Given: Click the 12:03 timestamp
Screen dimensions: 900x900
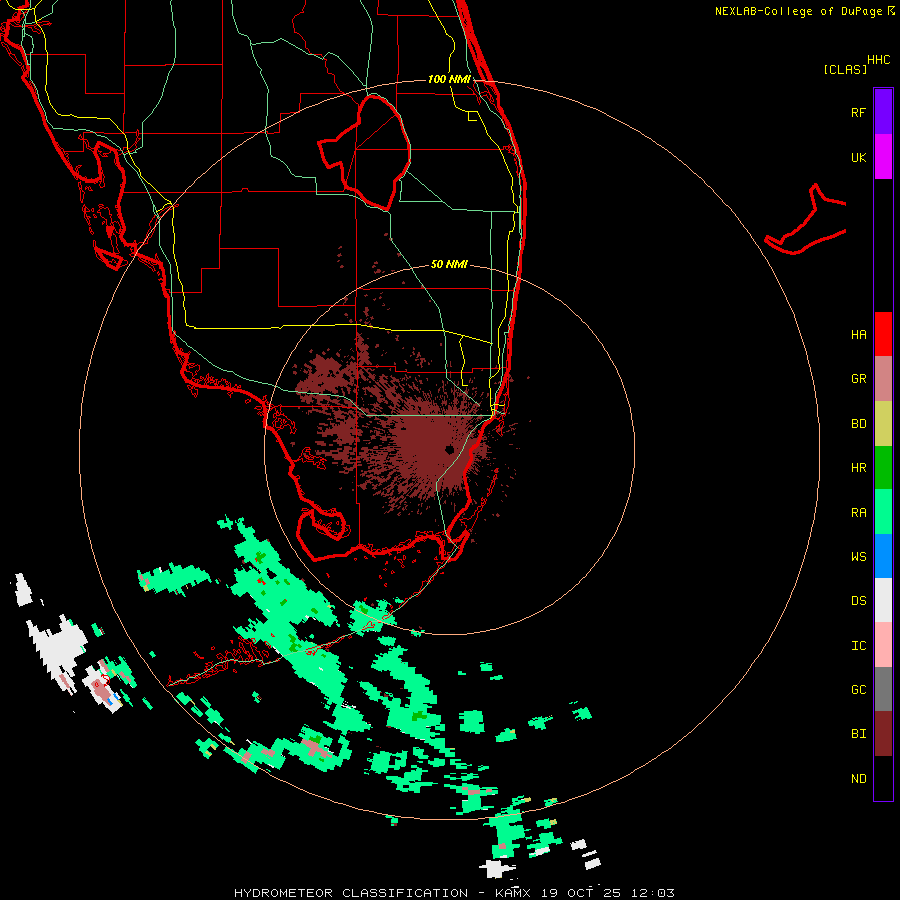Looking at the screenshot, I should pos(653,893).
